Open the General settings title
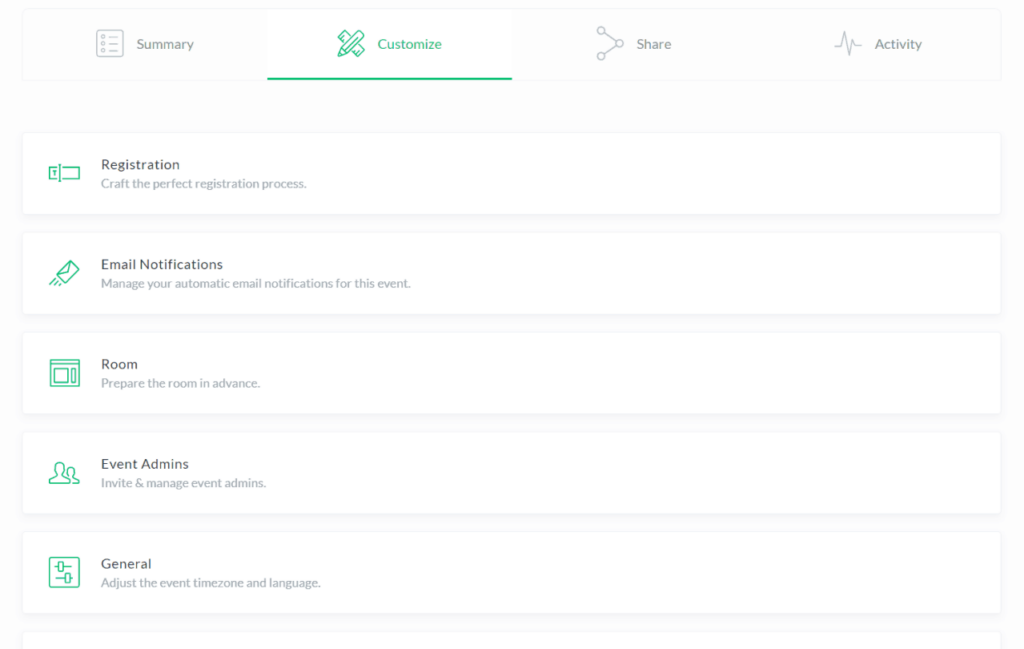This screenshot has width=1024, height=649. click(x=126, y=563)
